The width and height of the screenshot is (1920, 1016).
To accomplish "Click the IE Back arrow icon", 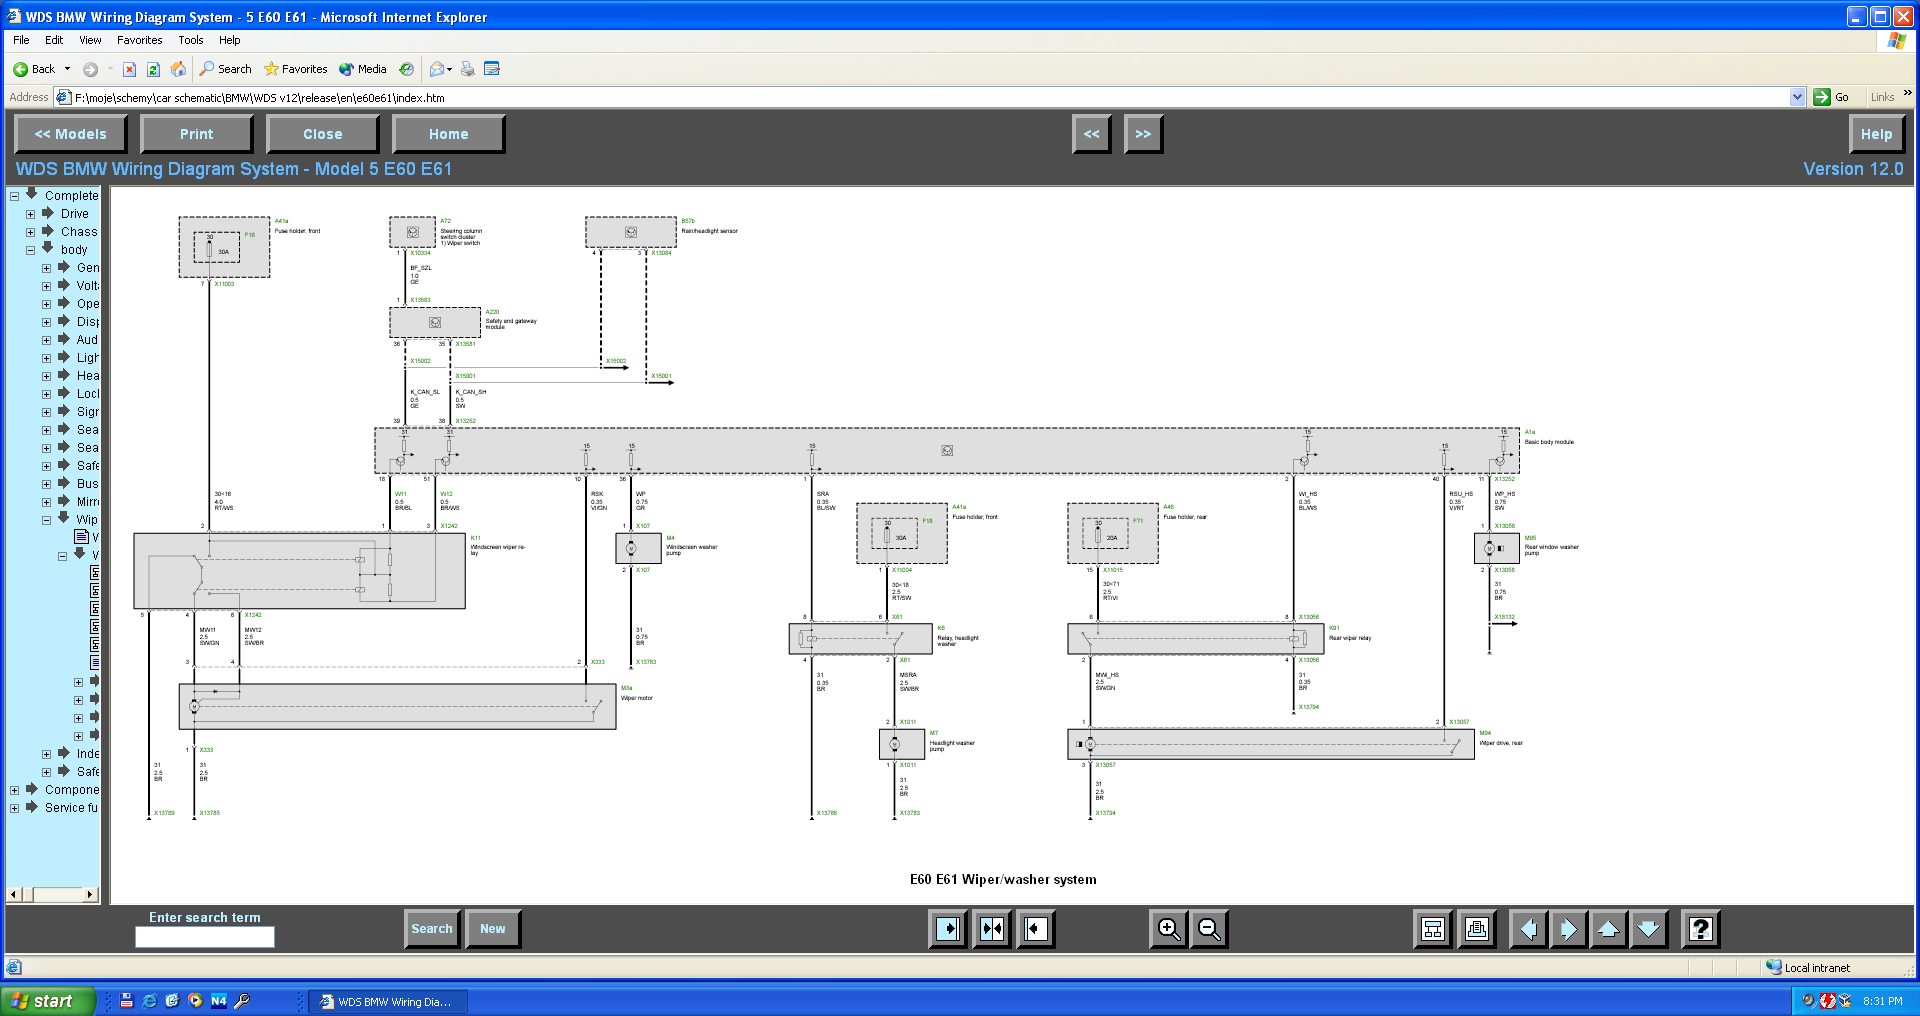I will (33, 69).
